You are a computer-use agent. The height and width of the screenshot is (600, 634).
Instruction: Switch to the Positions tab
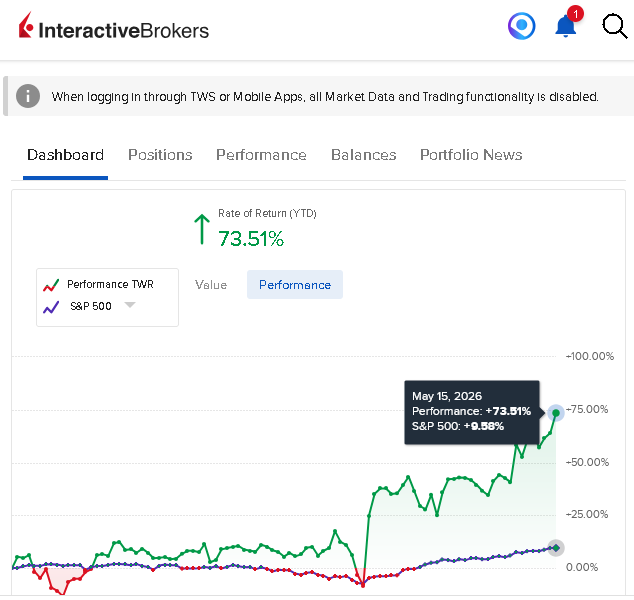(x=160, y=155)
